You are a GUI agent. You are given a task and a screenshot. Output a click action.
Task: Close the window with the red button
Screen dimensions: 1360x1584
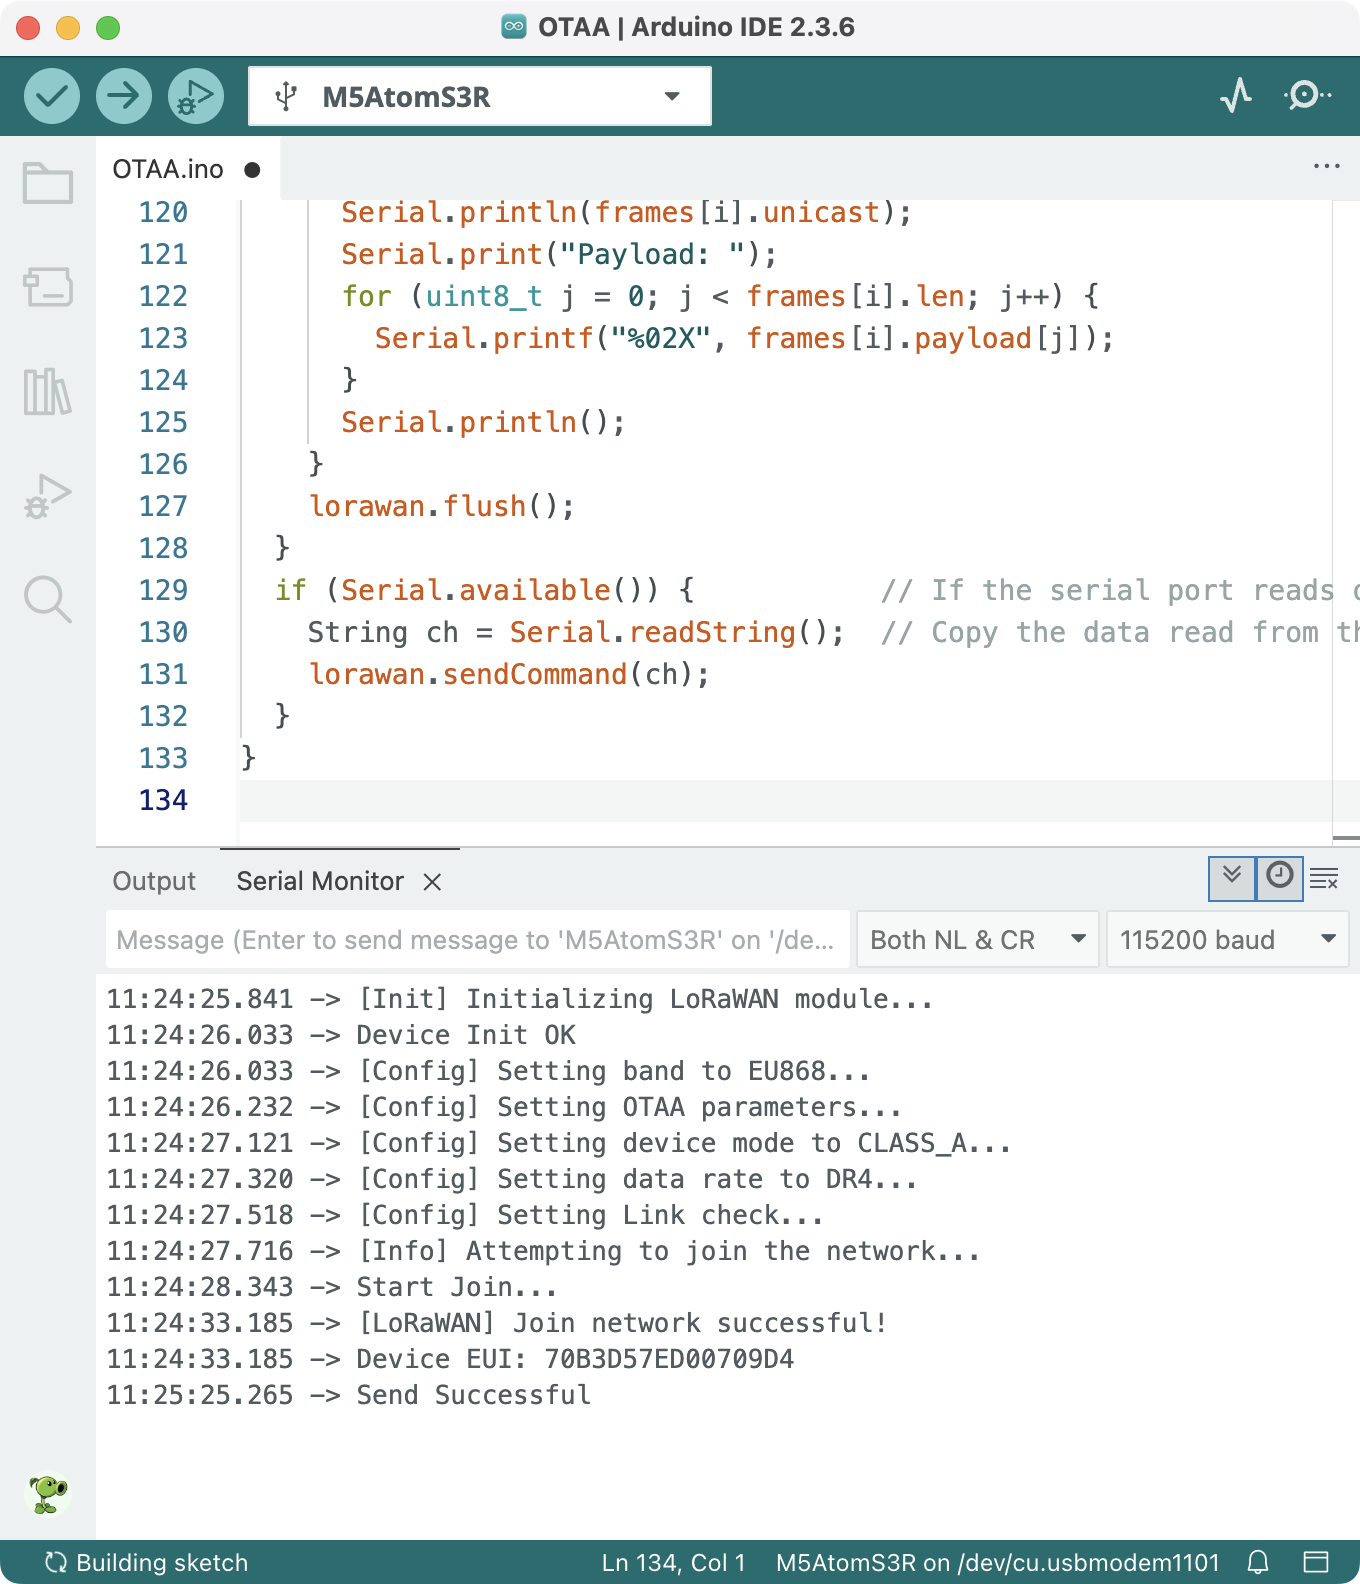click(x=28, y=28)
